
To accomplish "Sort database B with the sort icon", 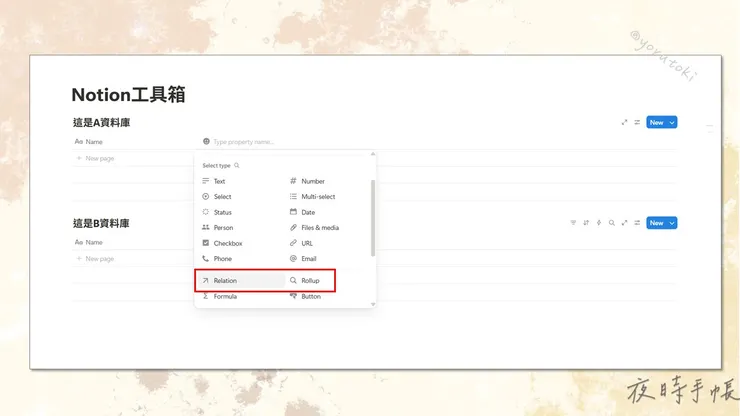I will click(x=586, y=223).
